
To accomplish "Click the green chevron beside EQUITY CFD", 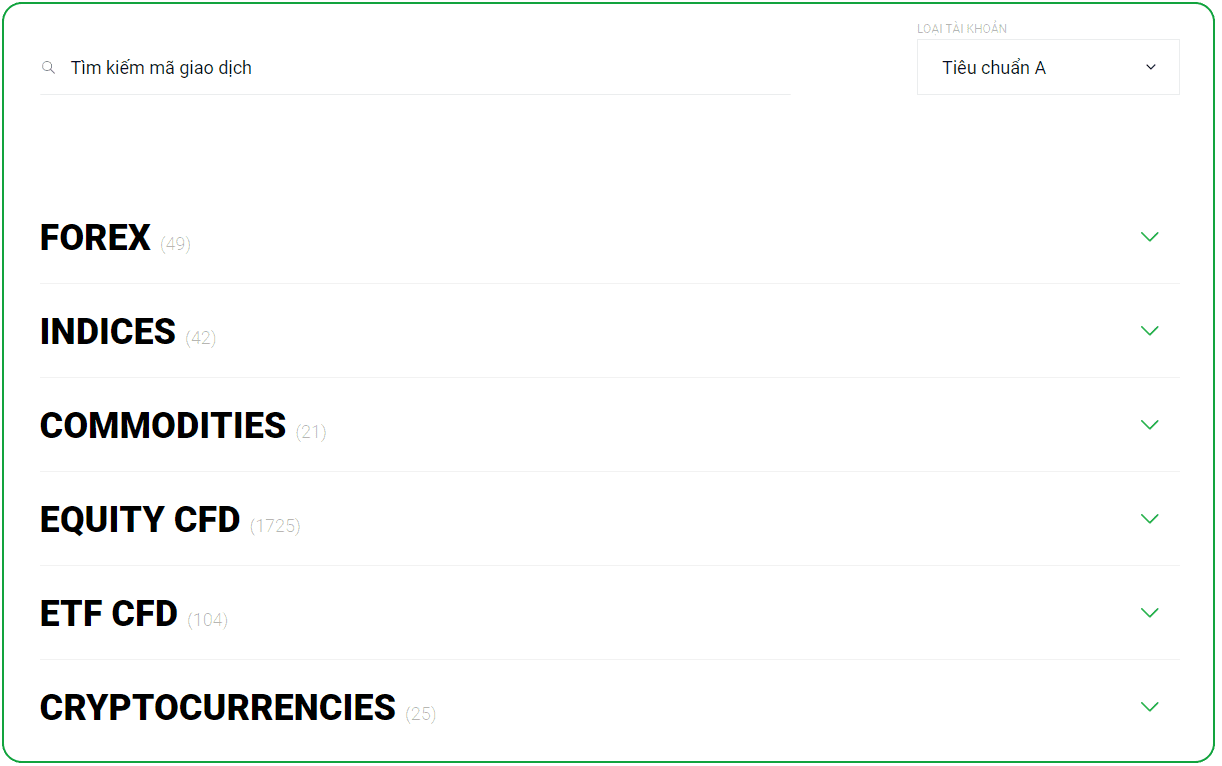I will (1149, 519).
